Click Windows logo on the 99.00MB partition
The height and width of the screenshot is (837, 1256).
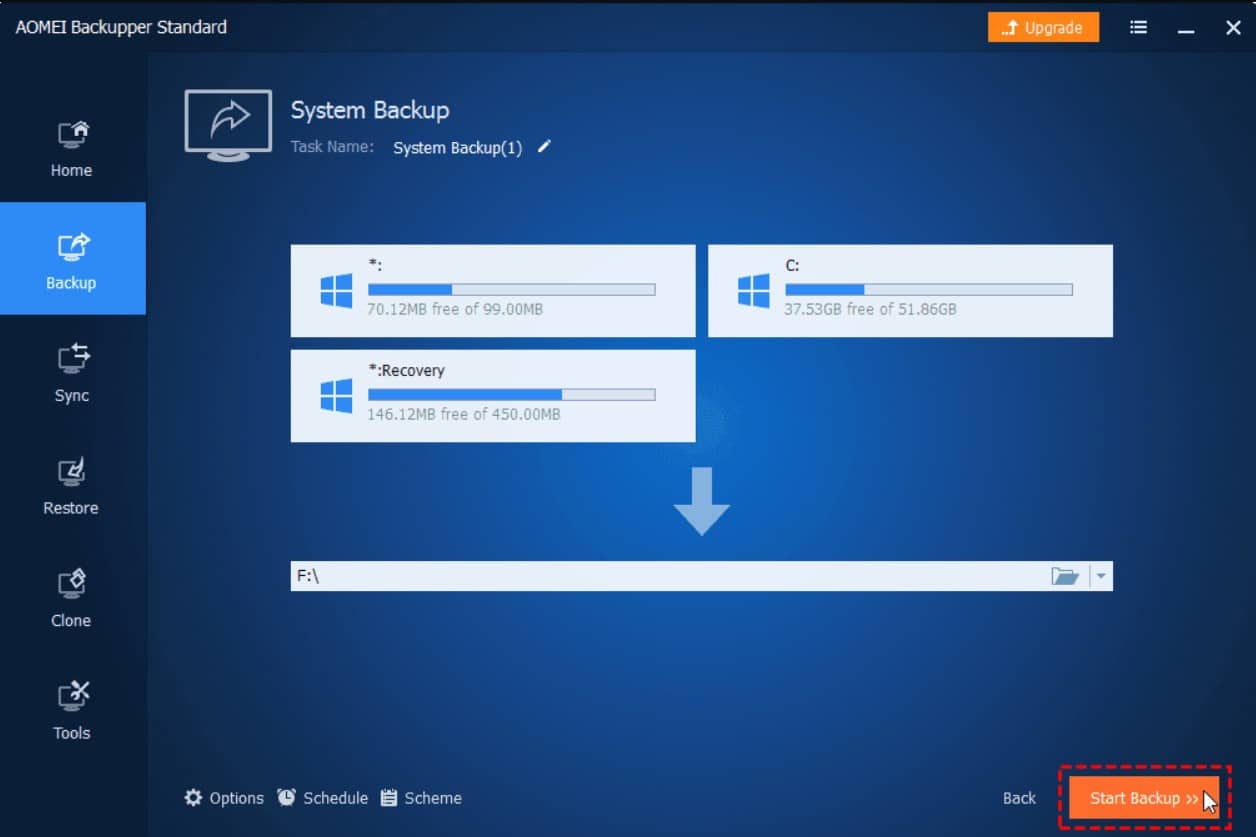click(336, 291)
